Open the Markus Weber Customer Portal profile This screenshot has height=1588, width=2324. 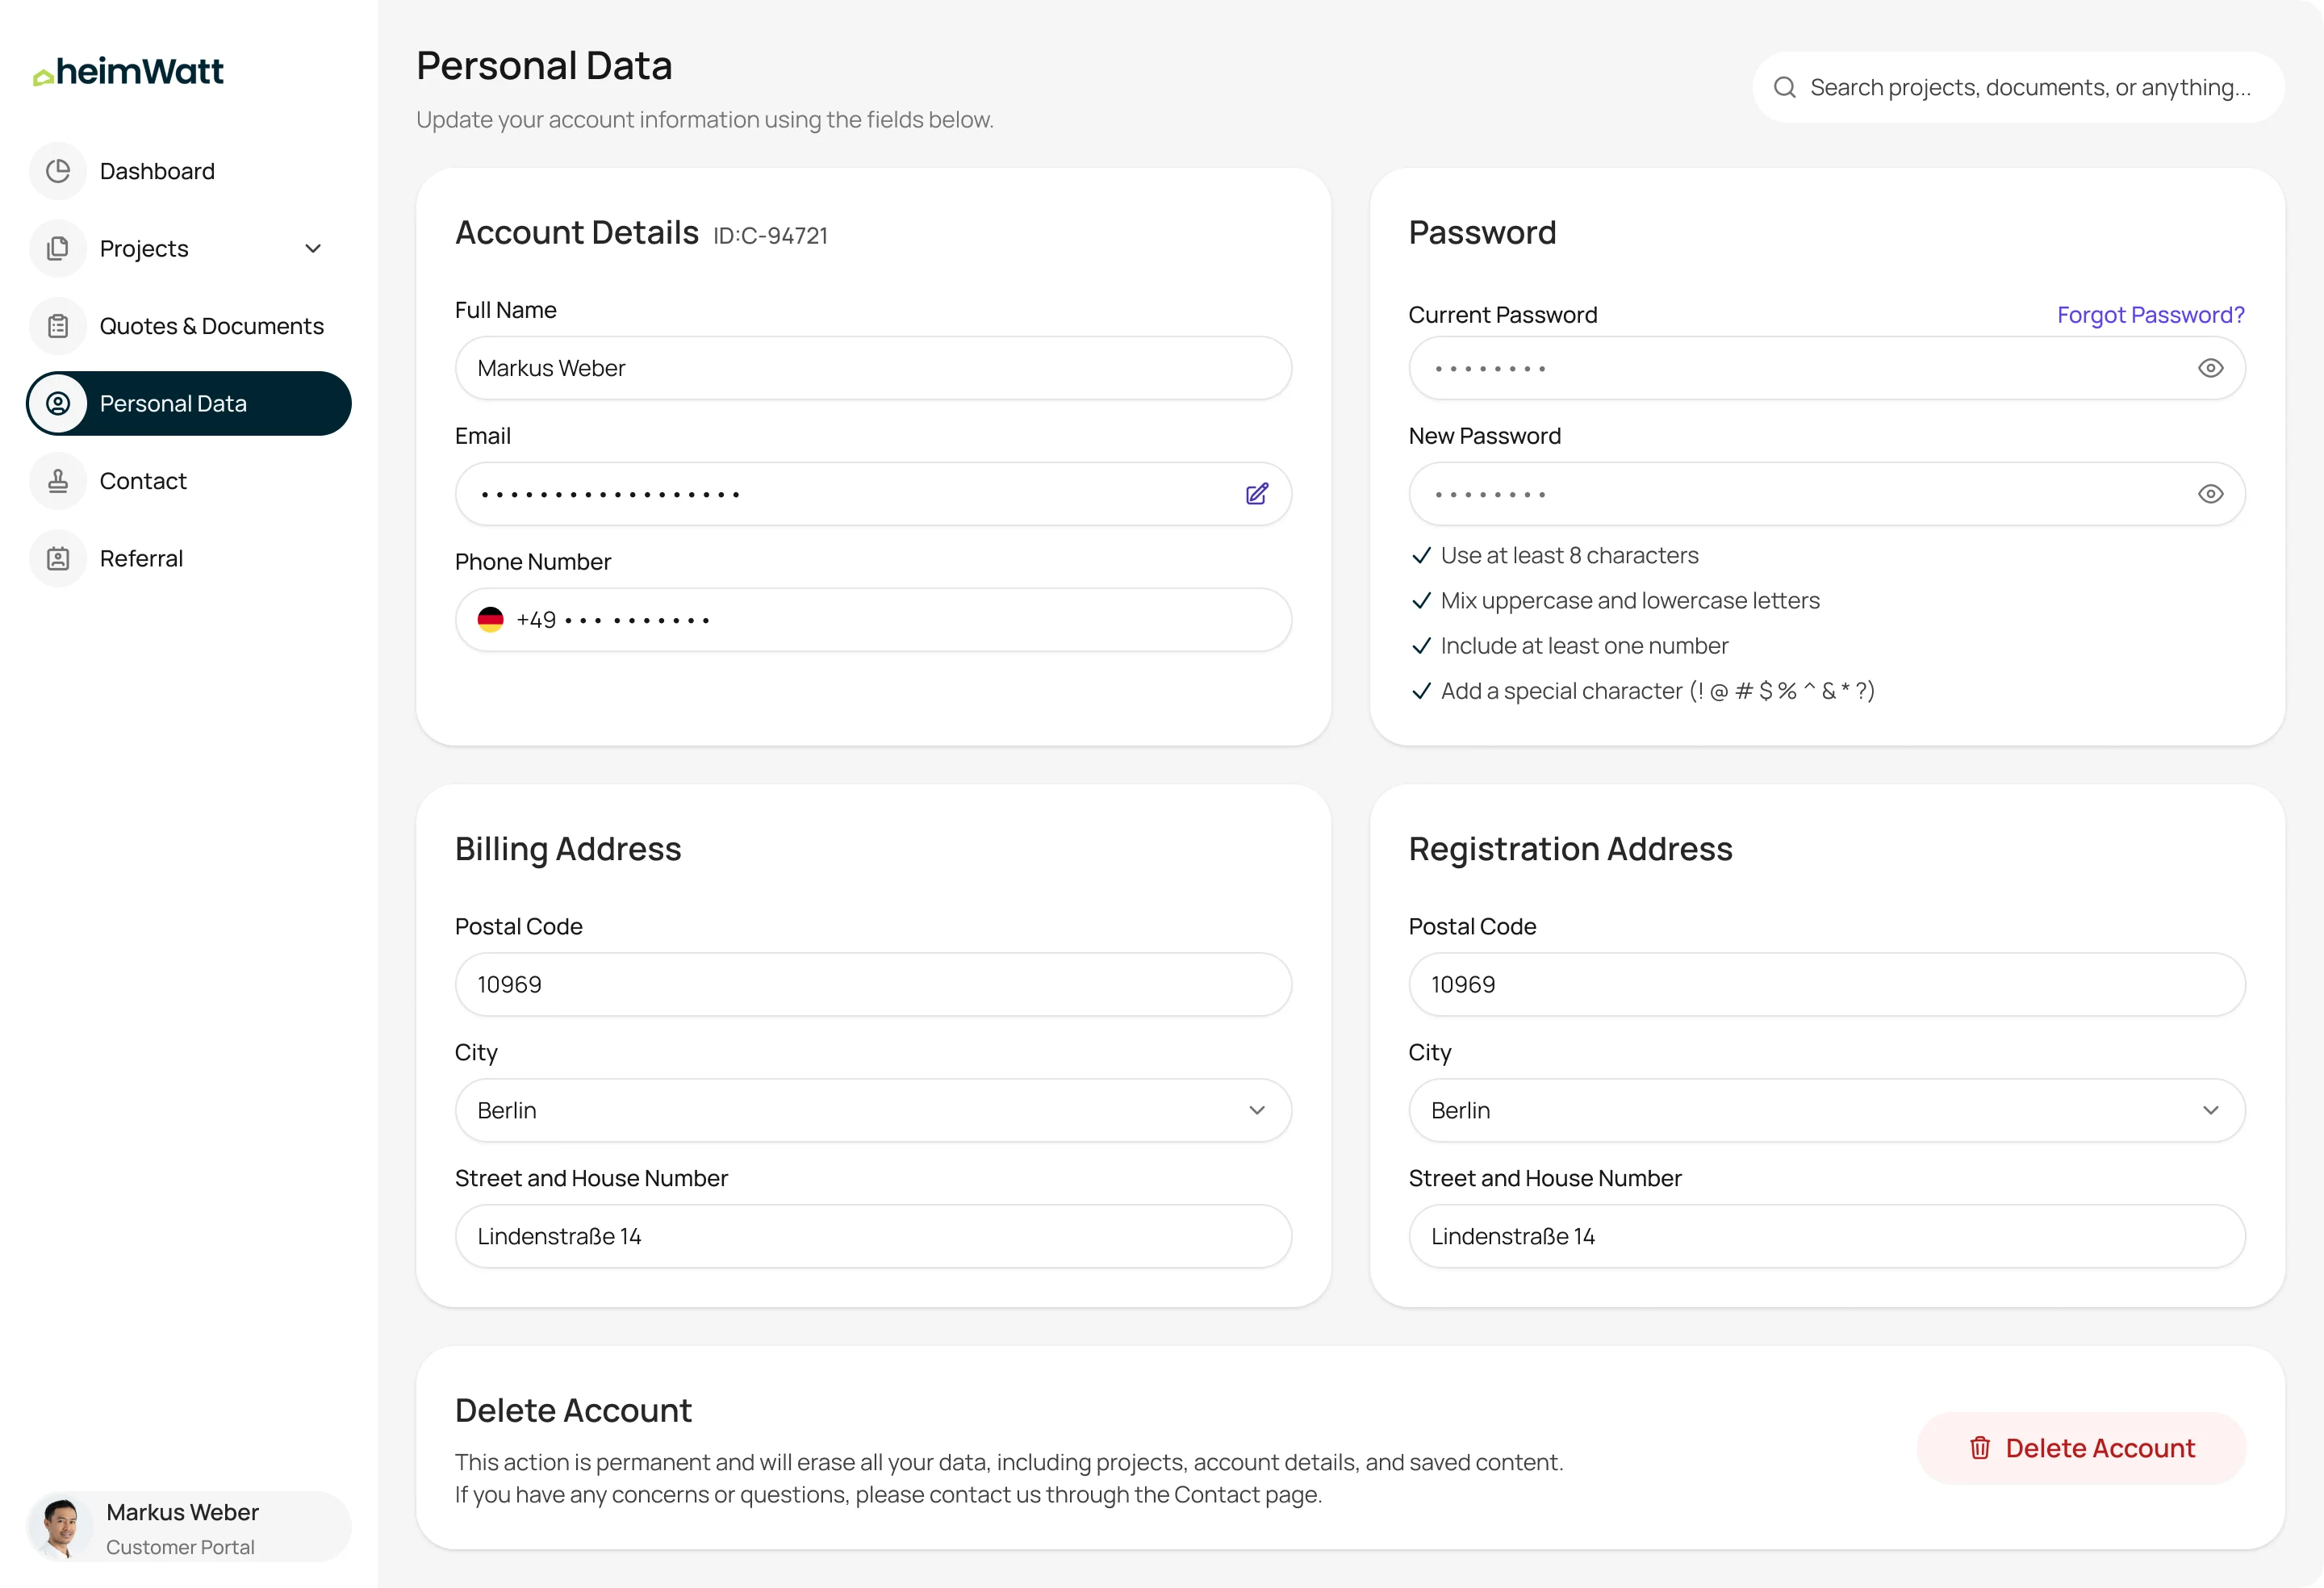[189, 1527]
